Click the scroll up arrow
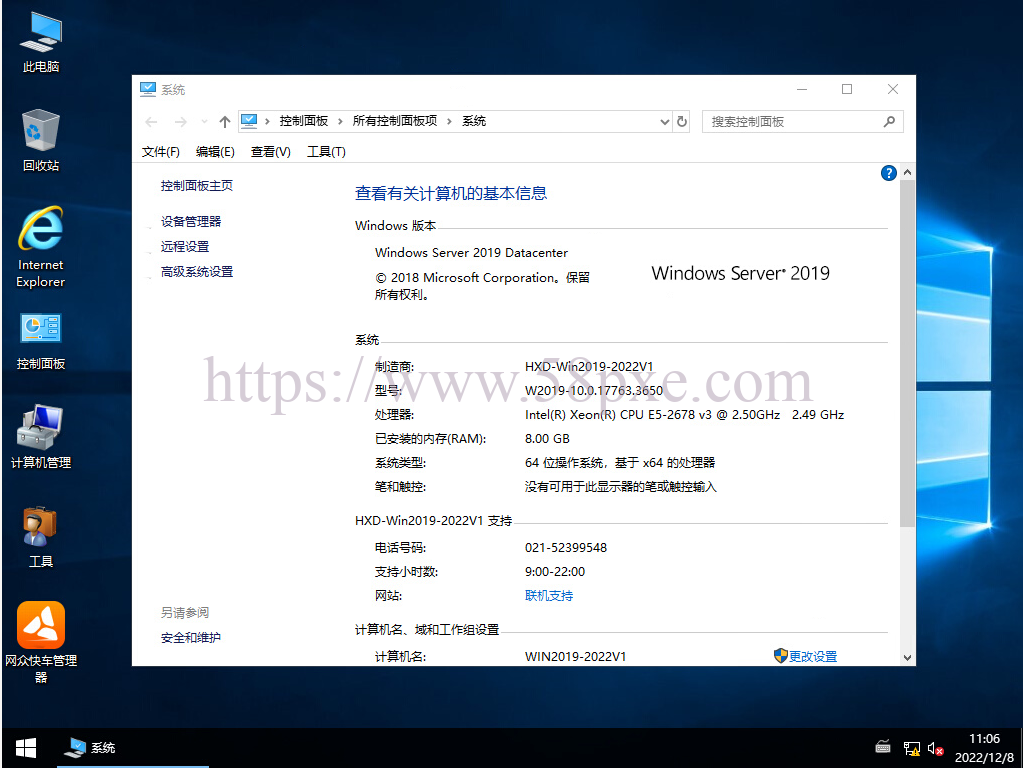 point(907,172)
